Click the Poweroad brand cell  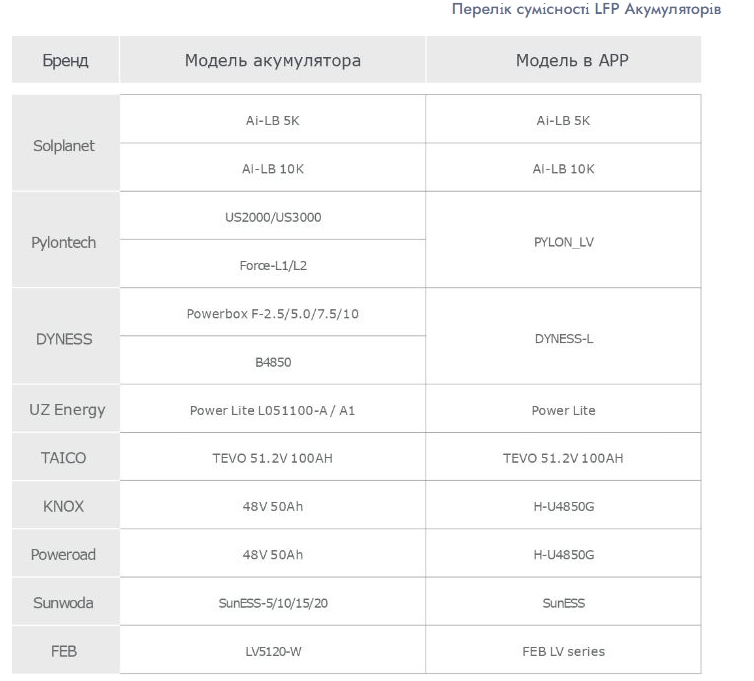64,555
